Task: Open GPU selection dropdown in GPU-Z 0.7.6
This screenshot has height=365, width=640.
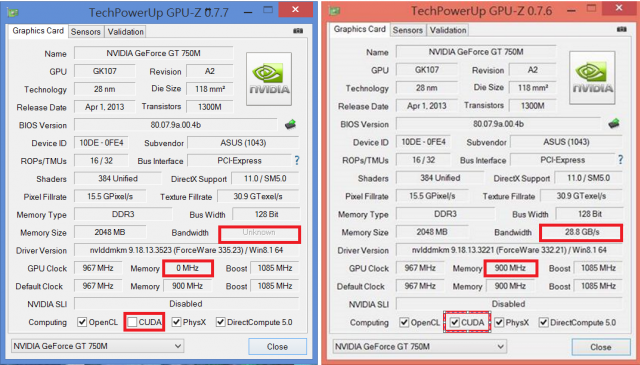Action: click(420, 347)
